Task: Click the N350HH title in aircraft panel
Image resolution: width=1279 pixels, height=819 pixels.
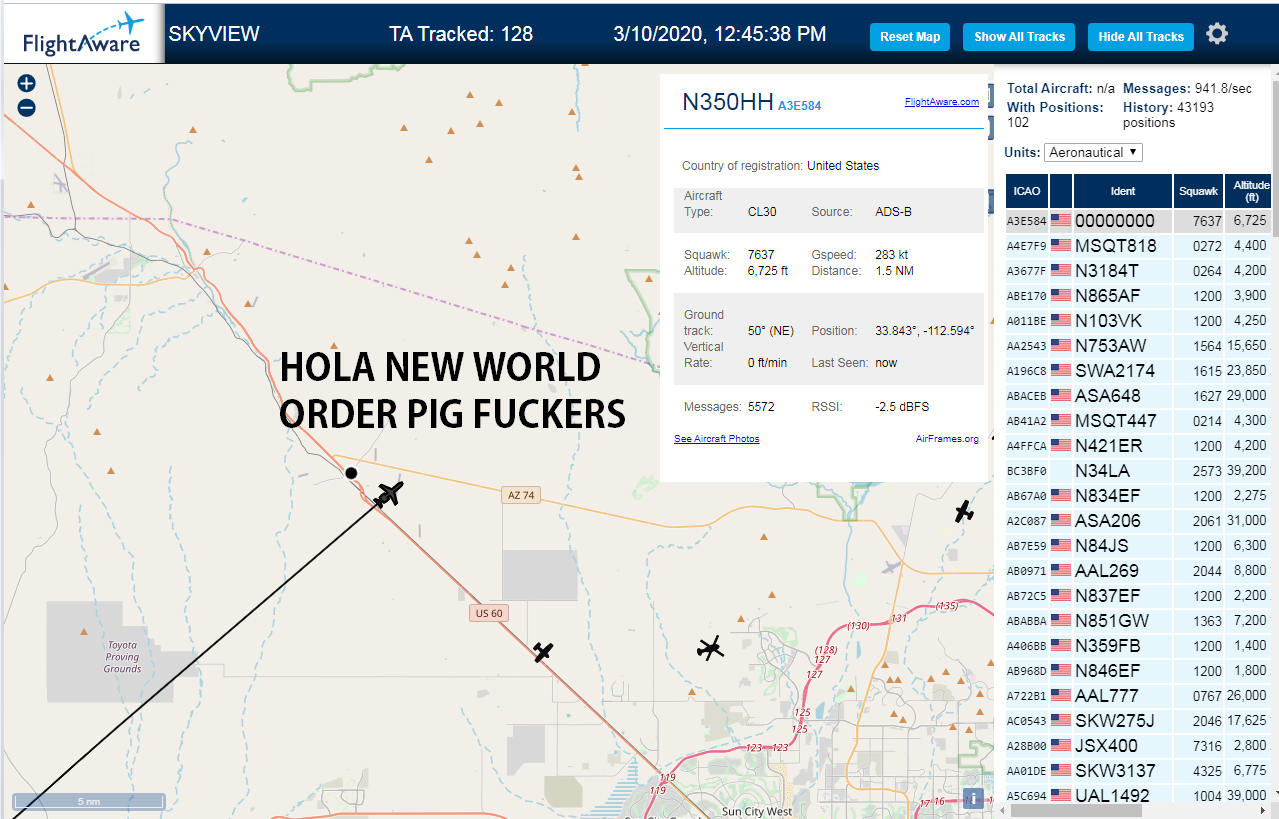Action: 727,102
